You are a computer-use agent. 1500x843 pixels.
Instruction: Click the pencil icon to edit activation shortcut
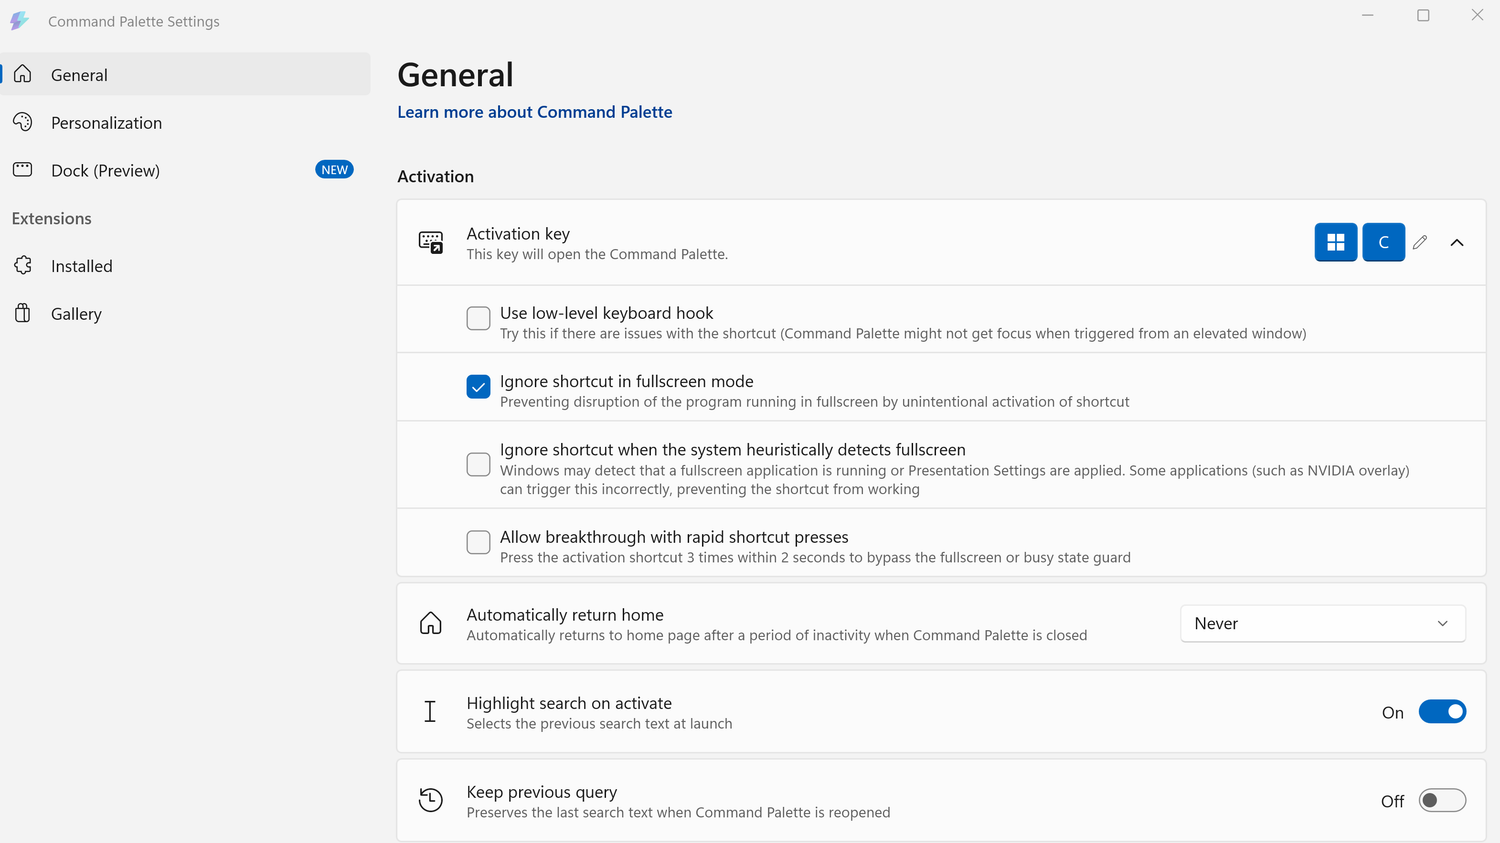point(1420,242)
